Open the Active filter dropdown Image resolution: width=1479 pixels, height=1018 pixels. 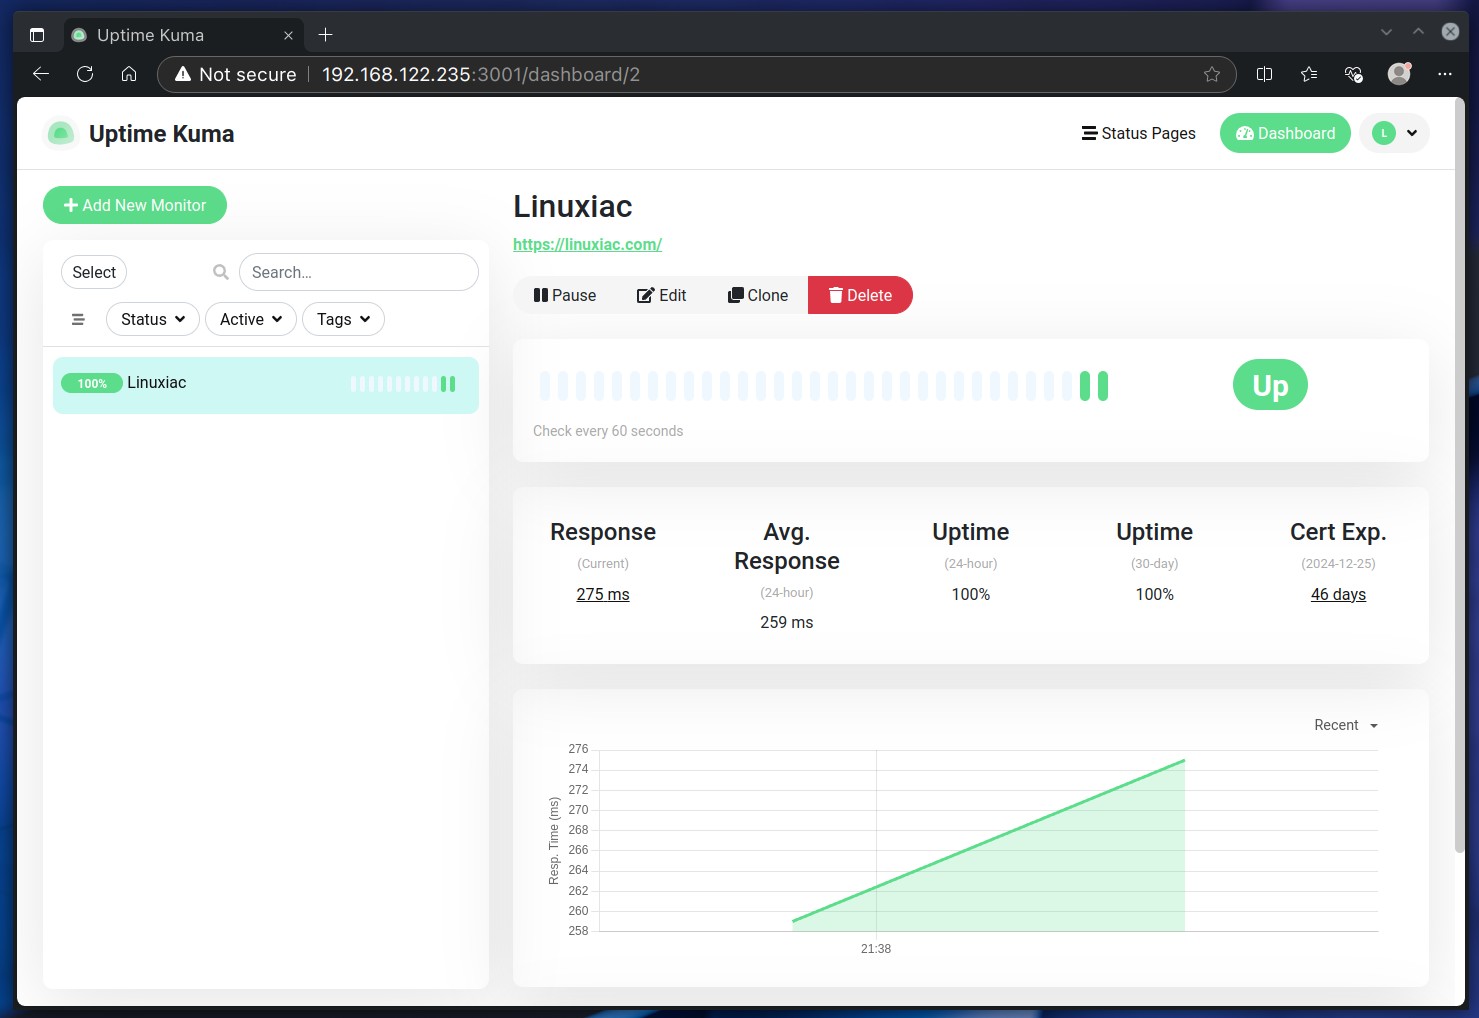click(x=251, y=319)
